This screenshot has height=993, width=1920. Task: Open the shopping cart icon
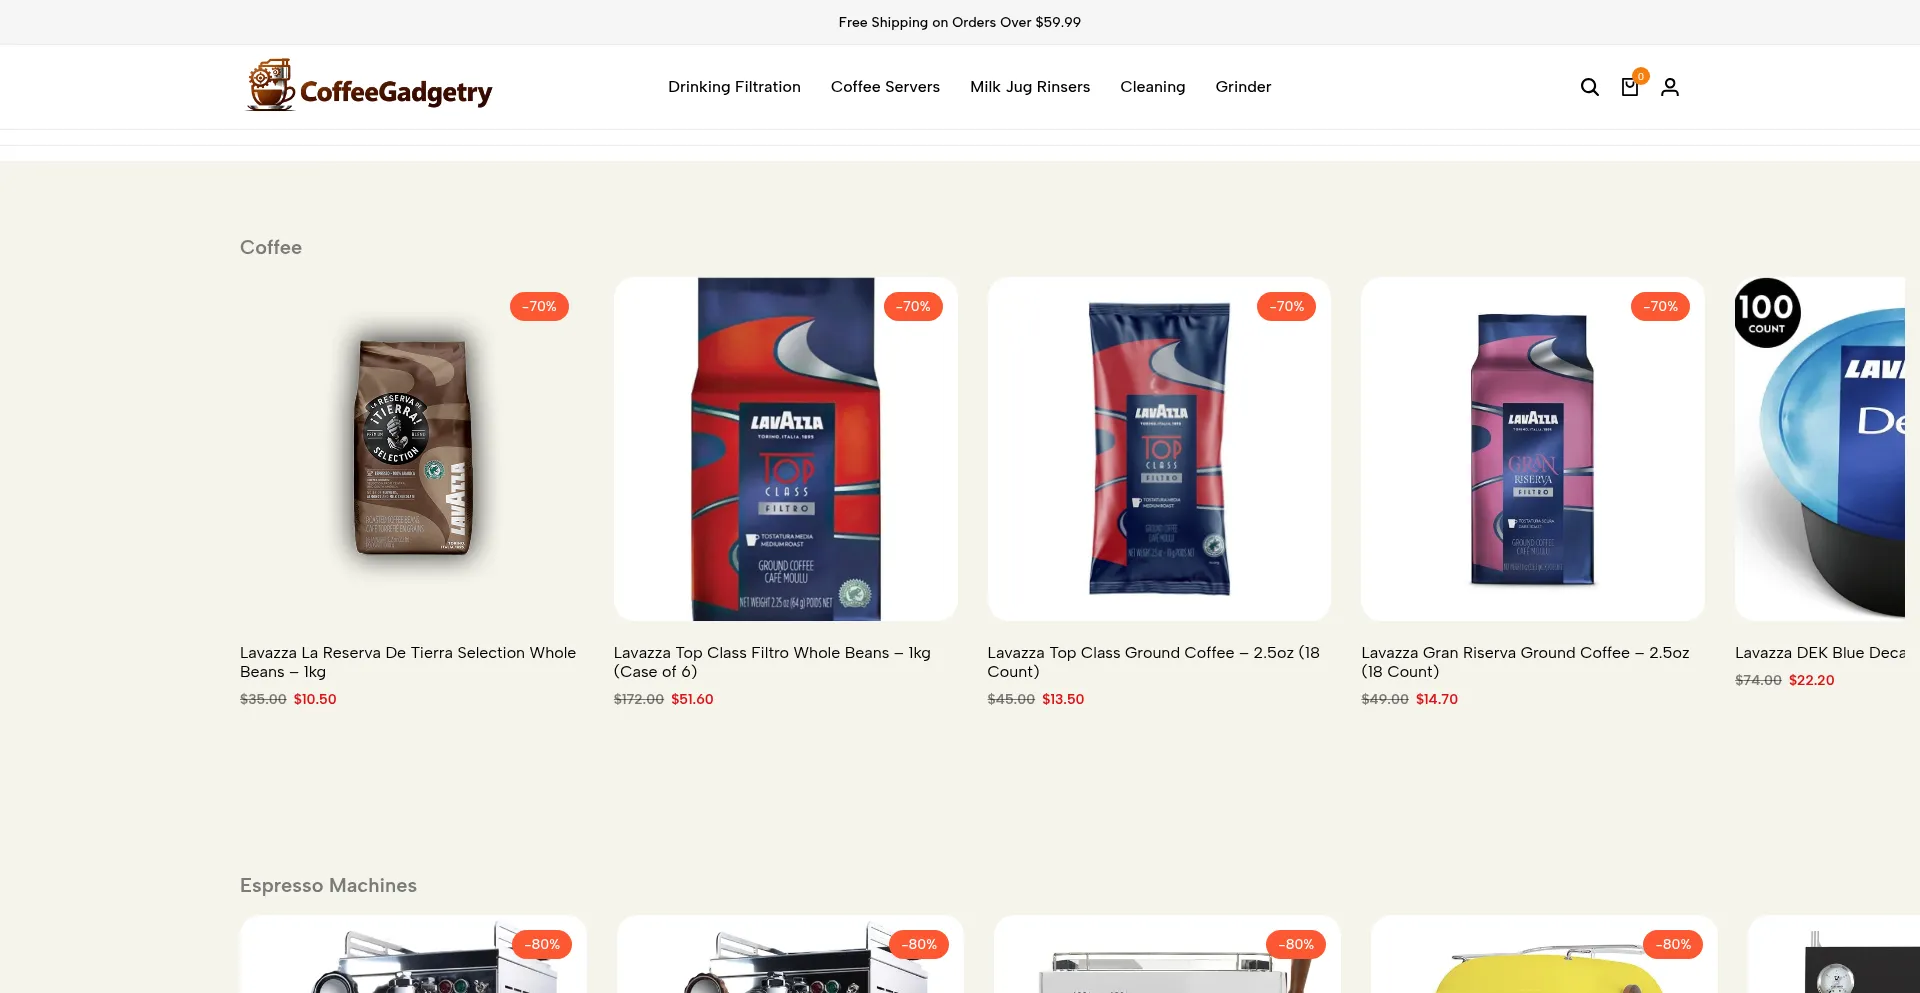[1630, 87]
